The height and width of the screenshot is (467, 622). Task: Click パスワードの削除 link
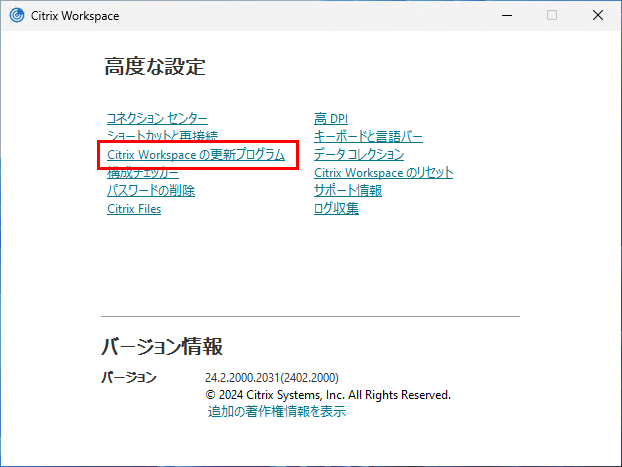[x=151, y=191]
